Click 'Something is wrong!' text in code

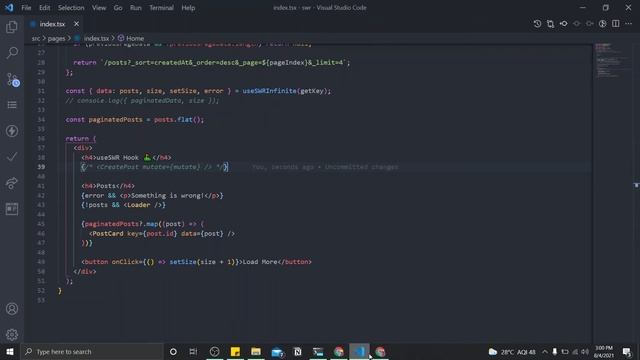[167, 196]
